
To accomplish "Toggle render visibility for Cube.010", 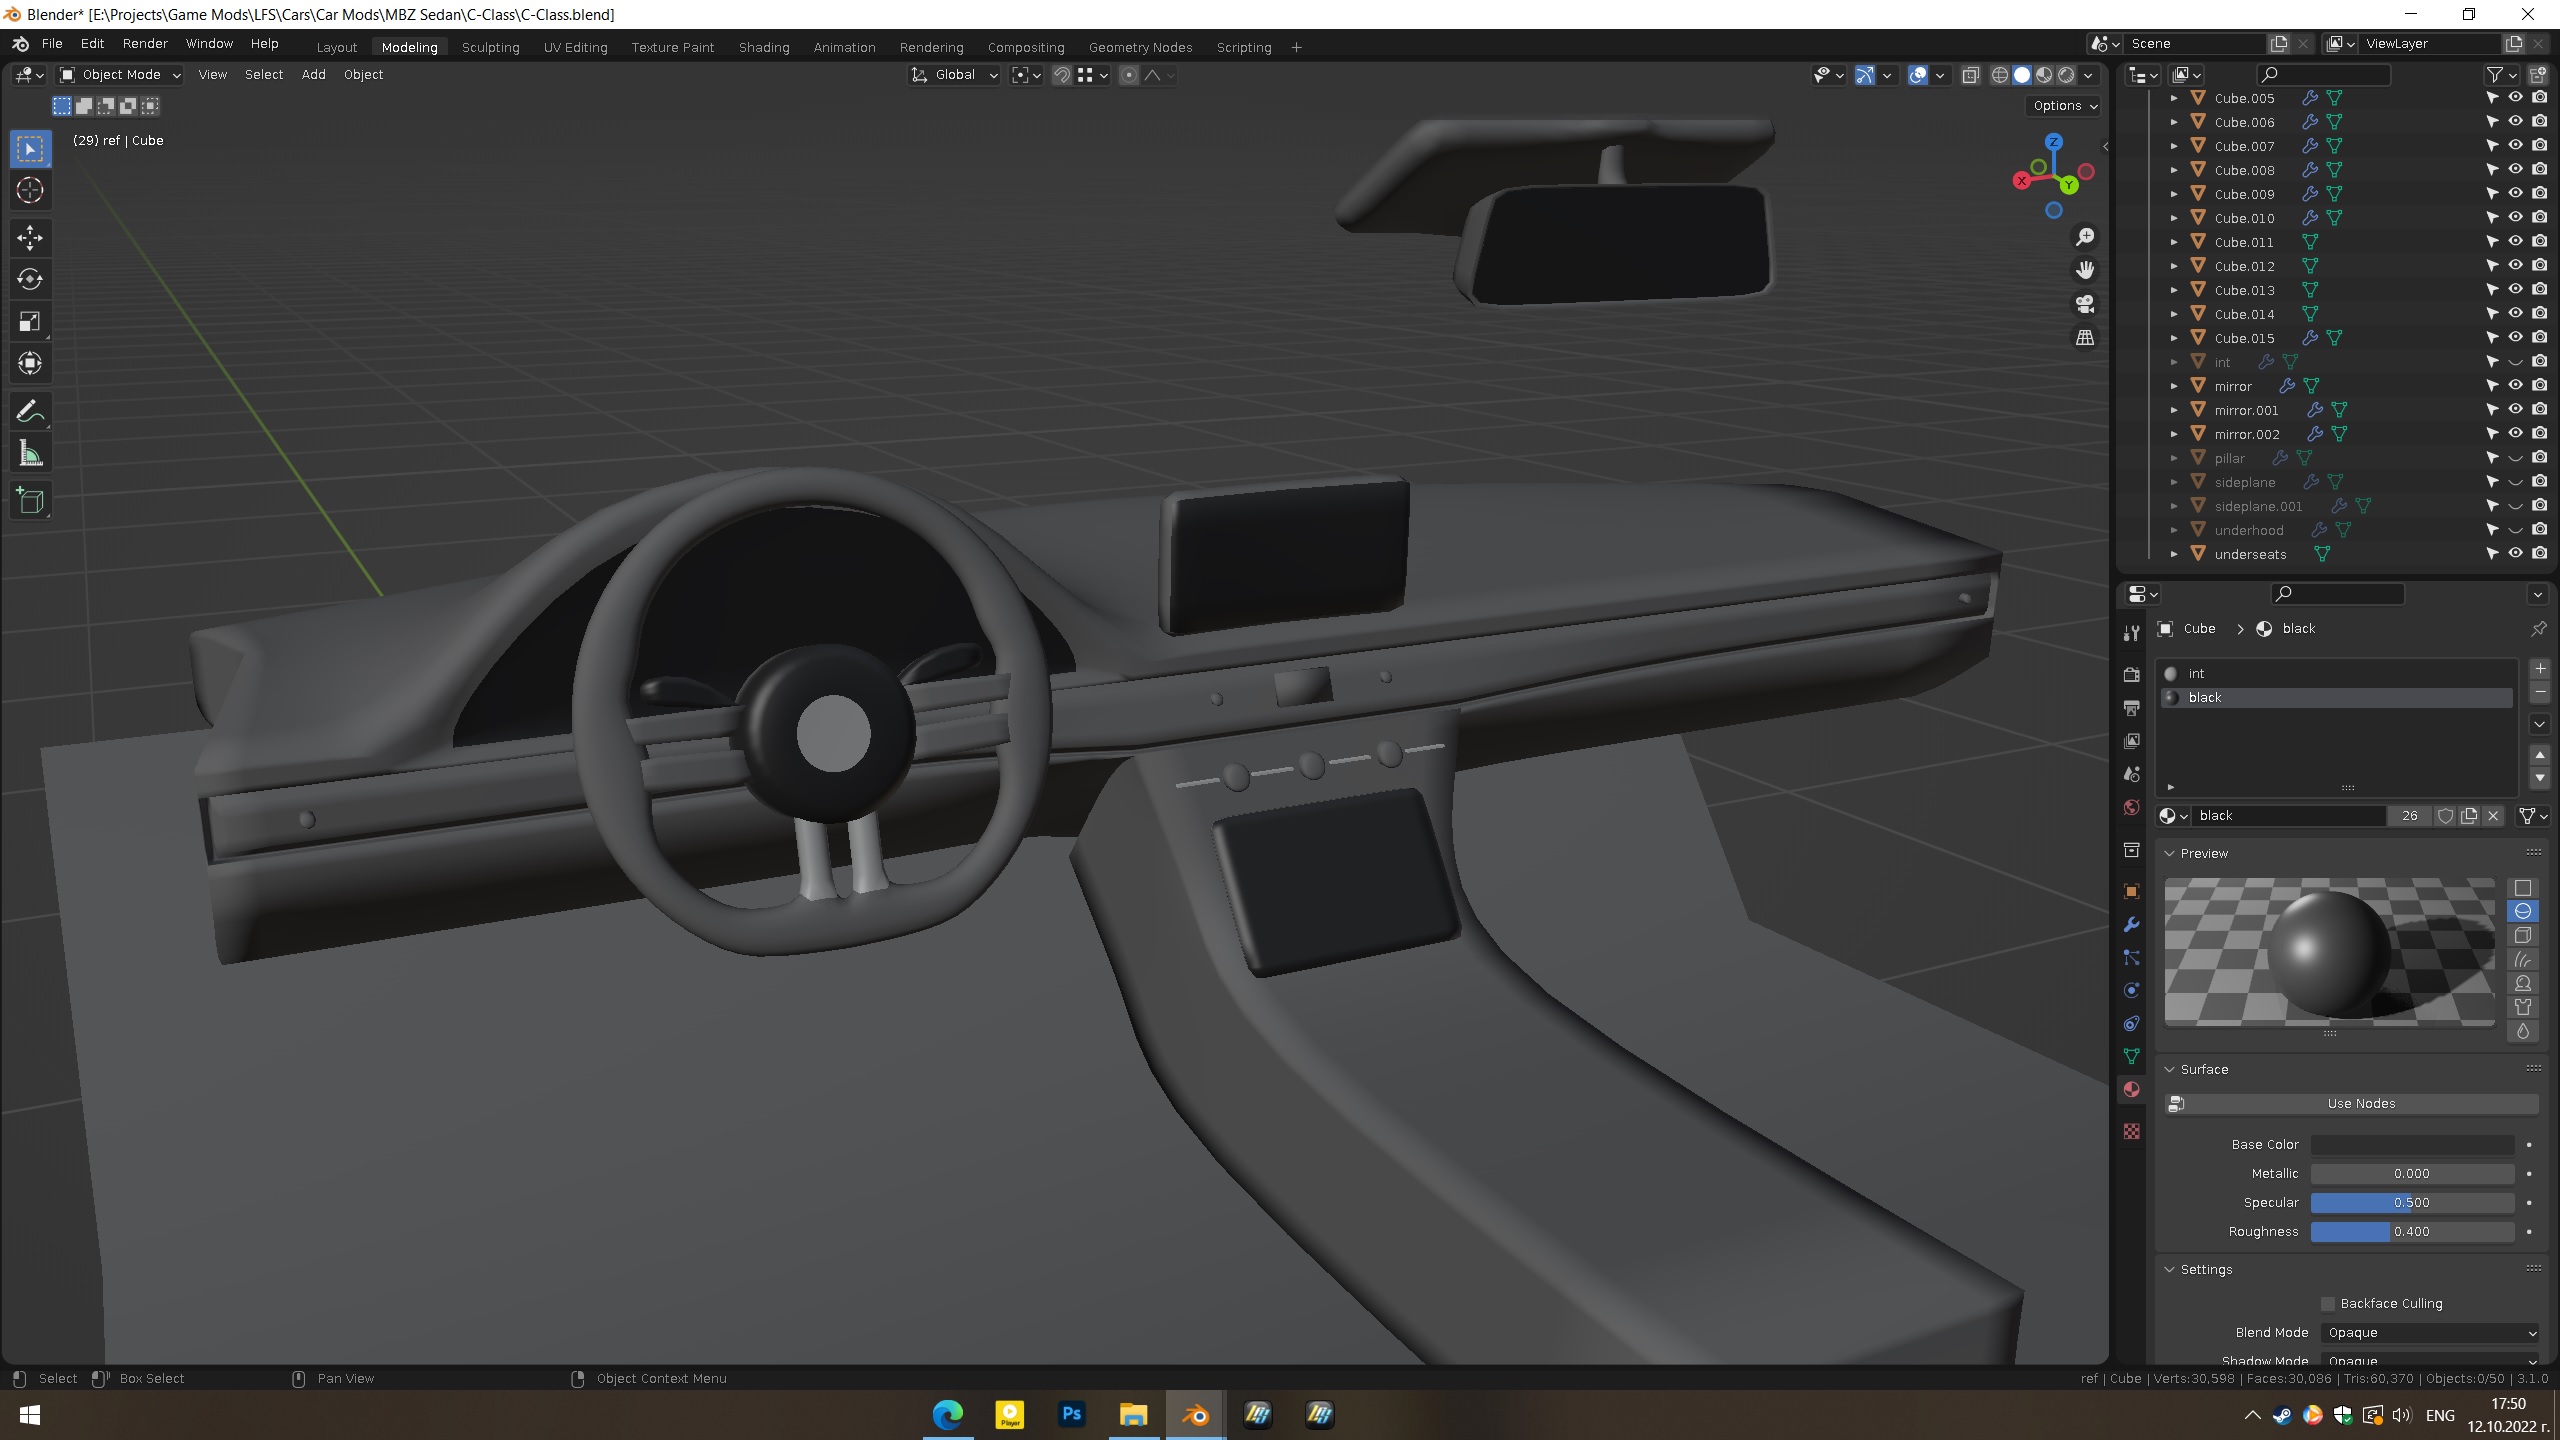I will pos(2539,218).
